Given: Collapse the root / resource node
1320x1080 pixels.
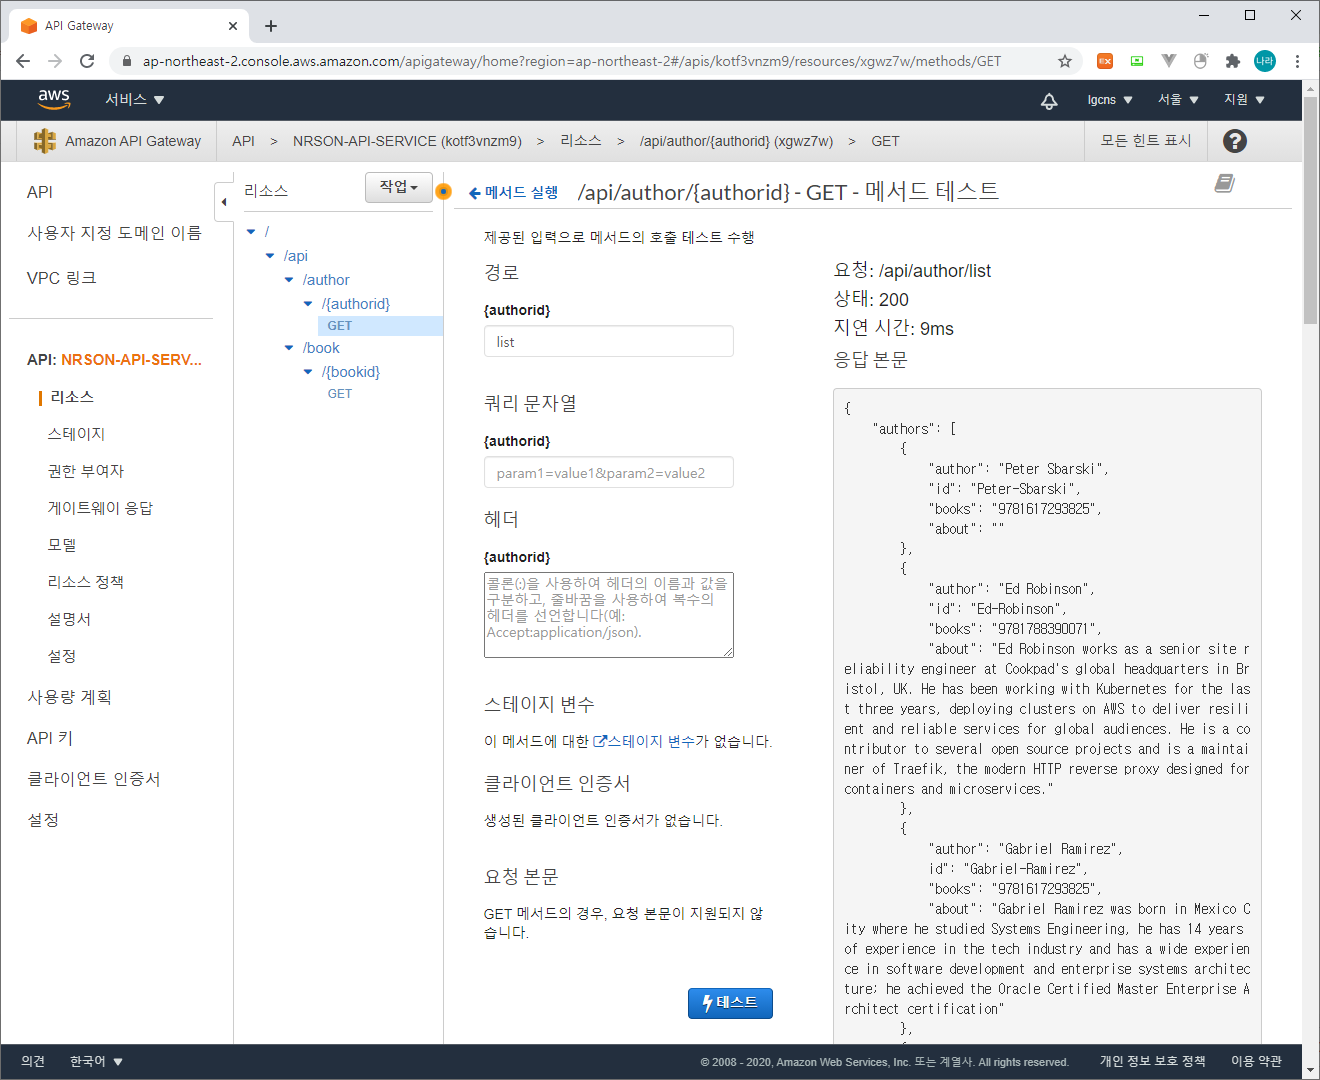Looking at the screenshot, I should pos(251,232).
